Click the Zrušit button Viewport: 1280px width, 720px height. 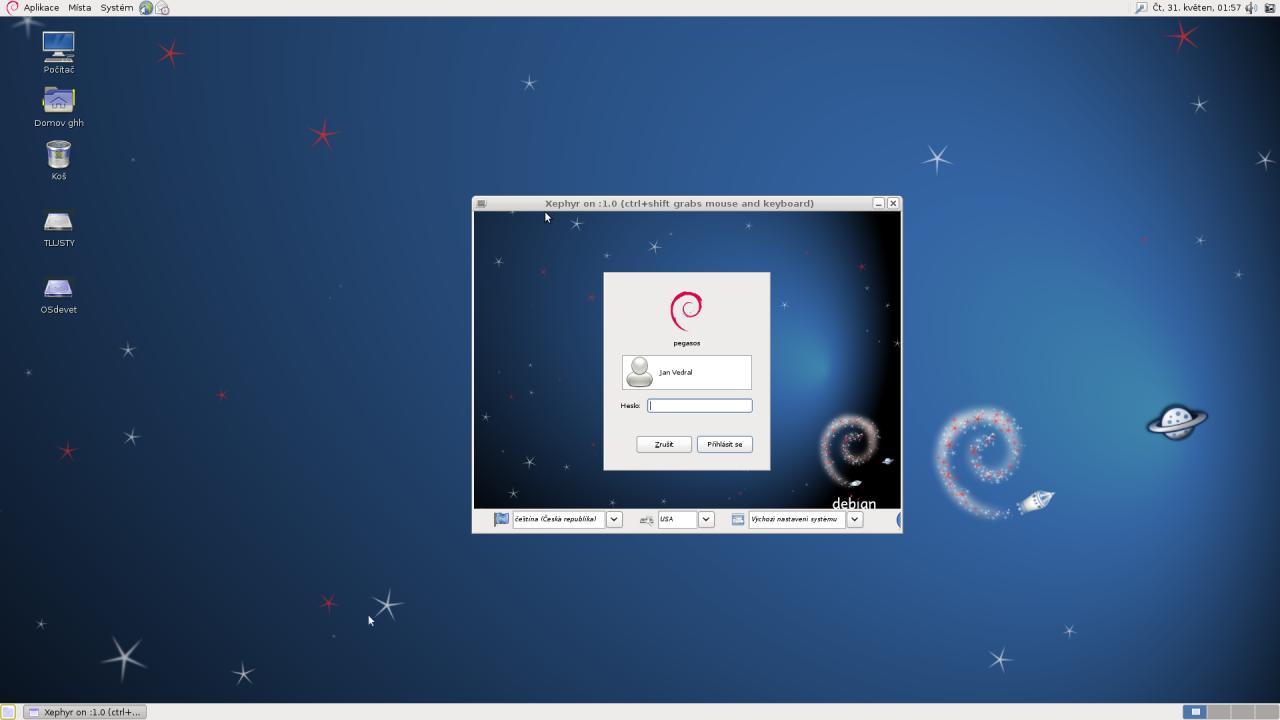click(x=664, y=444)
